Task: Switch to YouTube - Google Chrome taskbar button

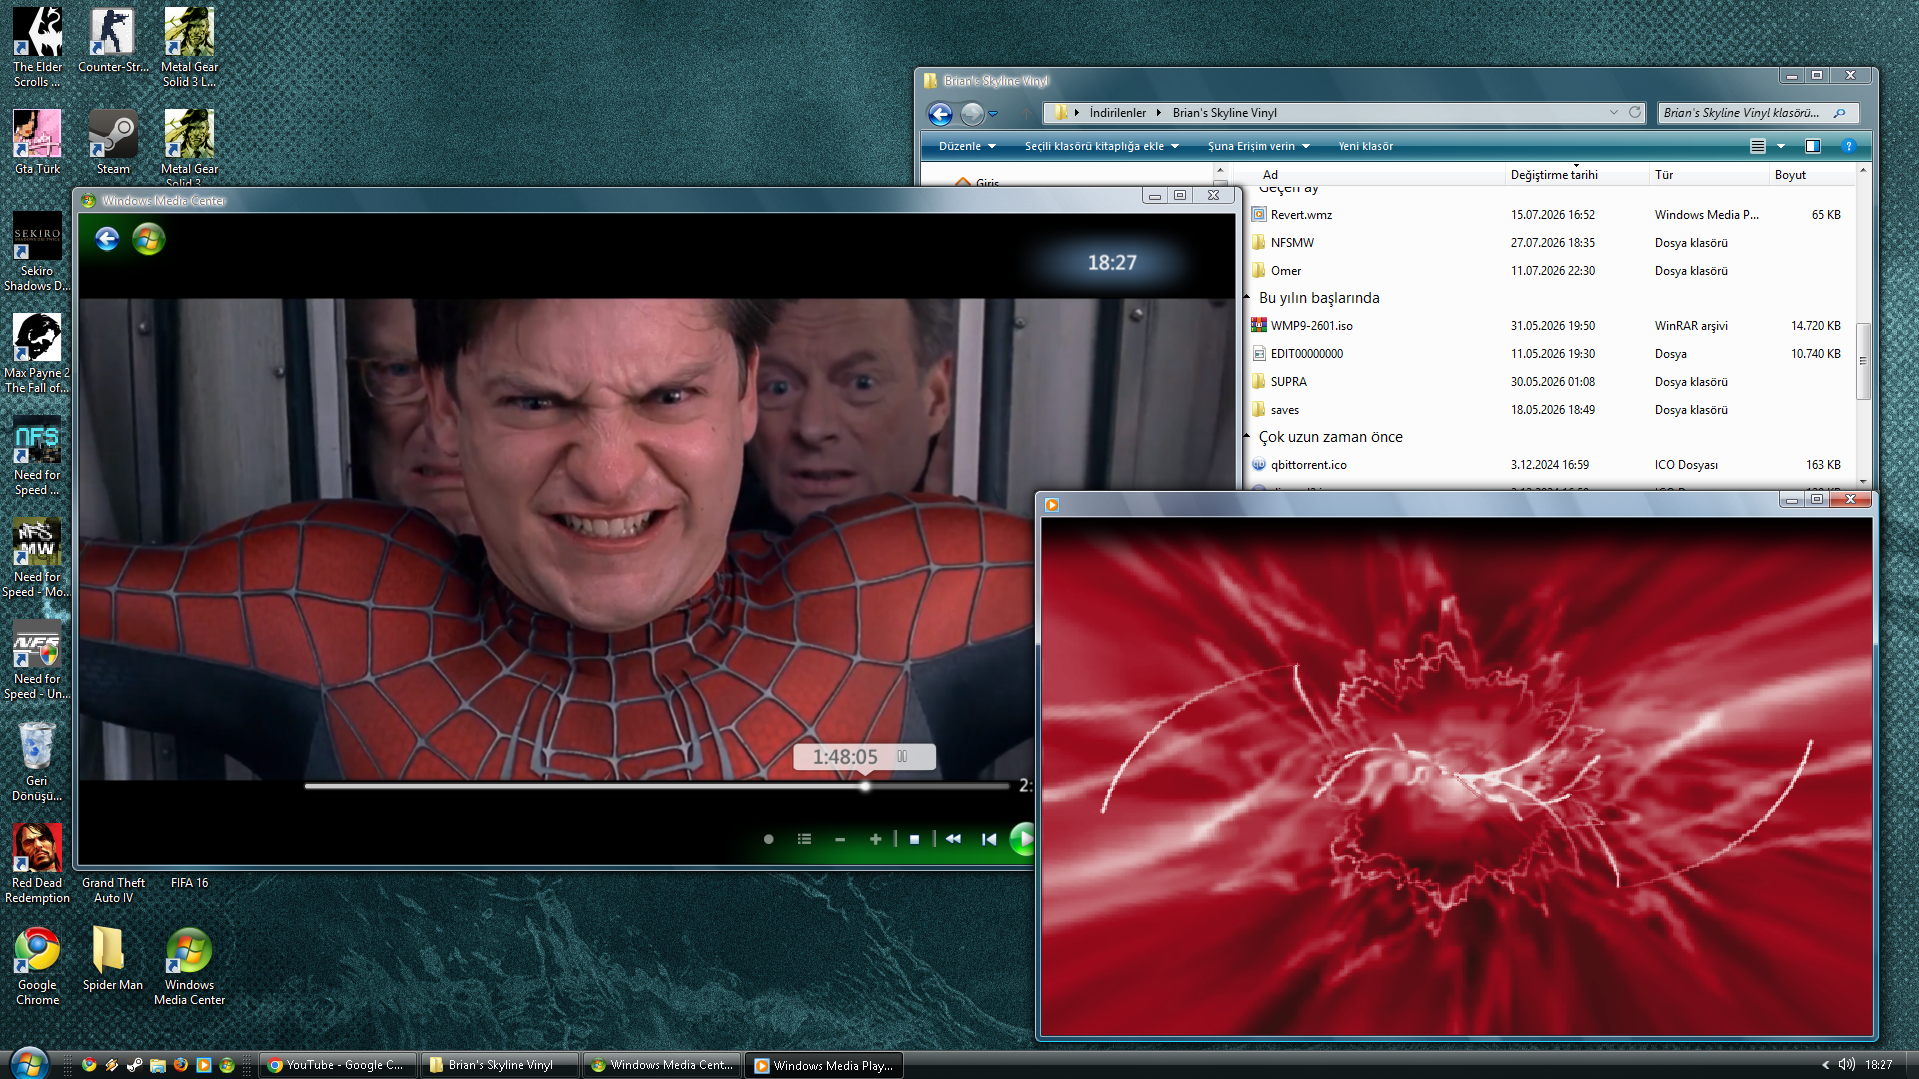Action: pos(338,1065)
